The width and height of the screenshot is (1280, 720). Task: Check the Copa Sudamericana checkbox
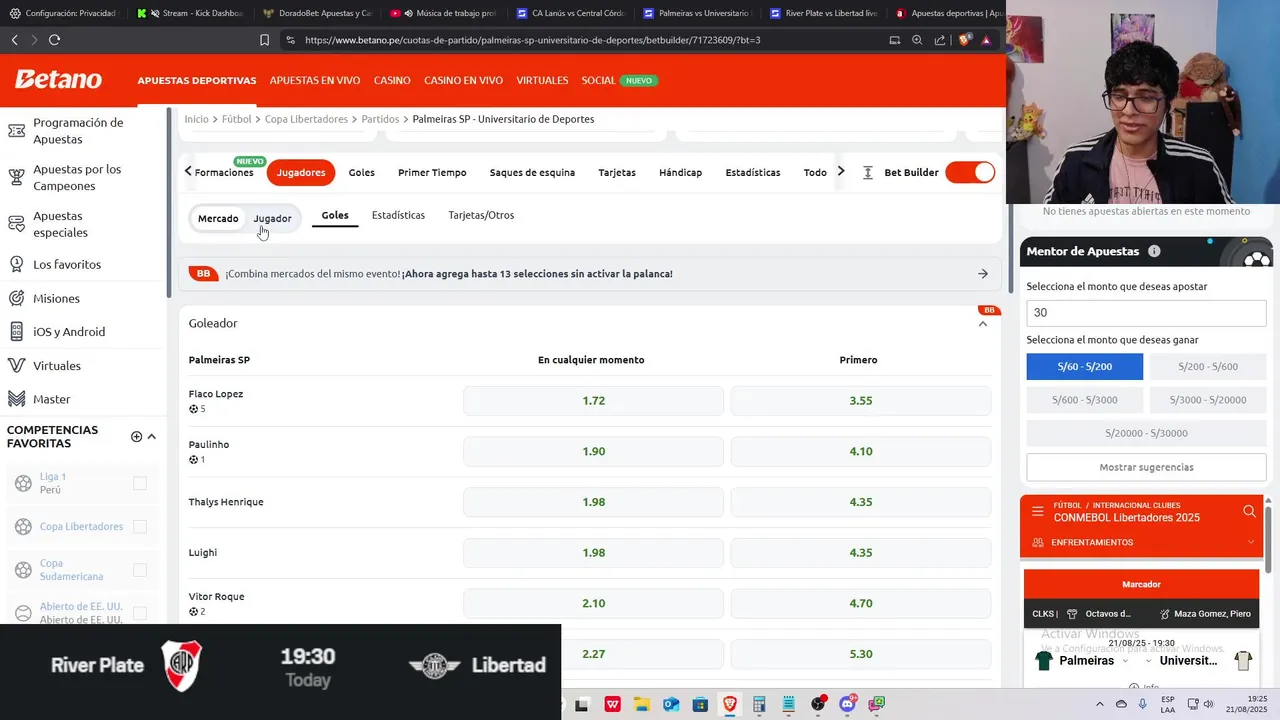pyautogui.click(x=140, y=569)
